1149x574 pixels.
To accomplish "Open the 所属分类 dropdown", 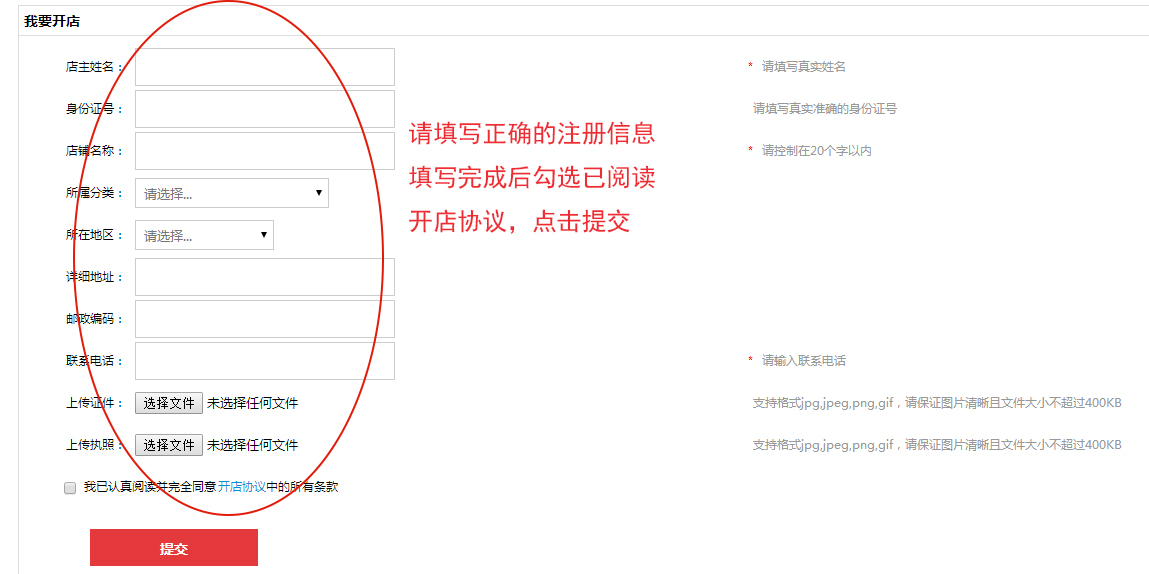I will tap(232, 194).
